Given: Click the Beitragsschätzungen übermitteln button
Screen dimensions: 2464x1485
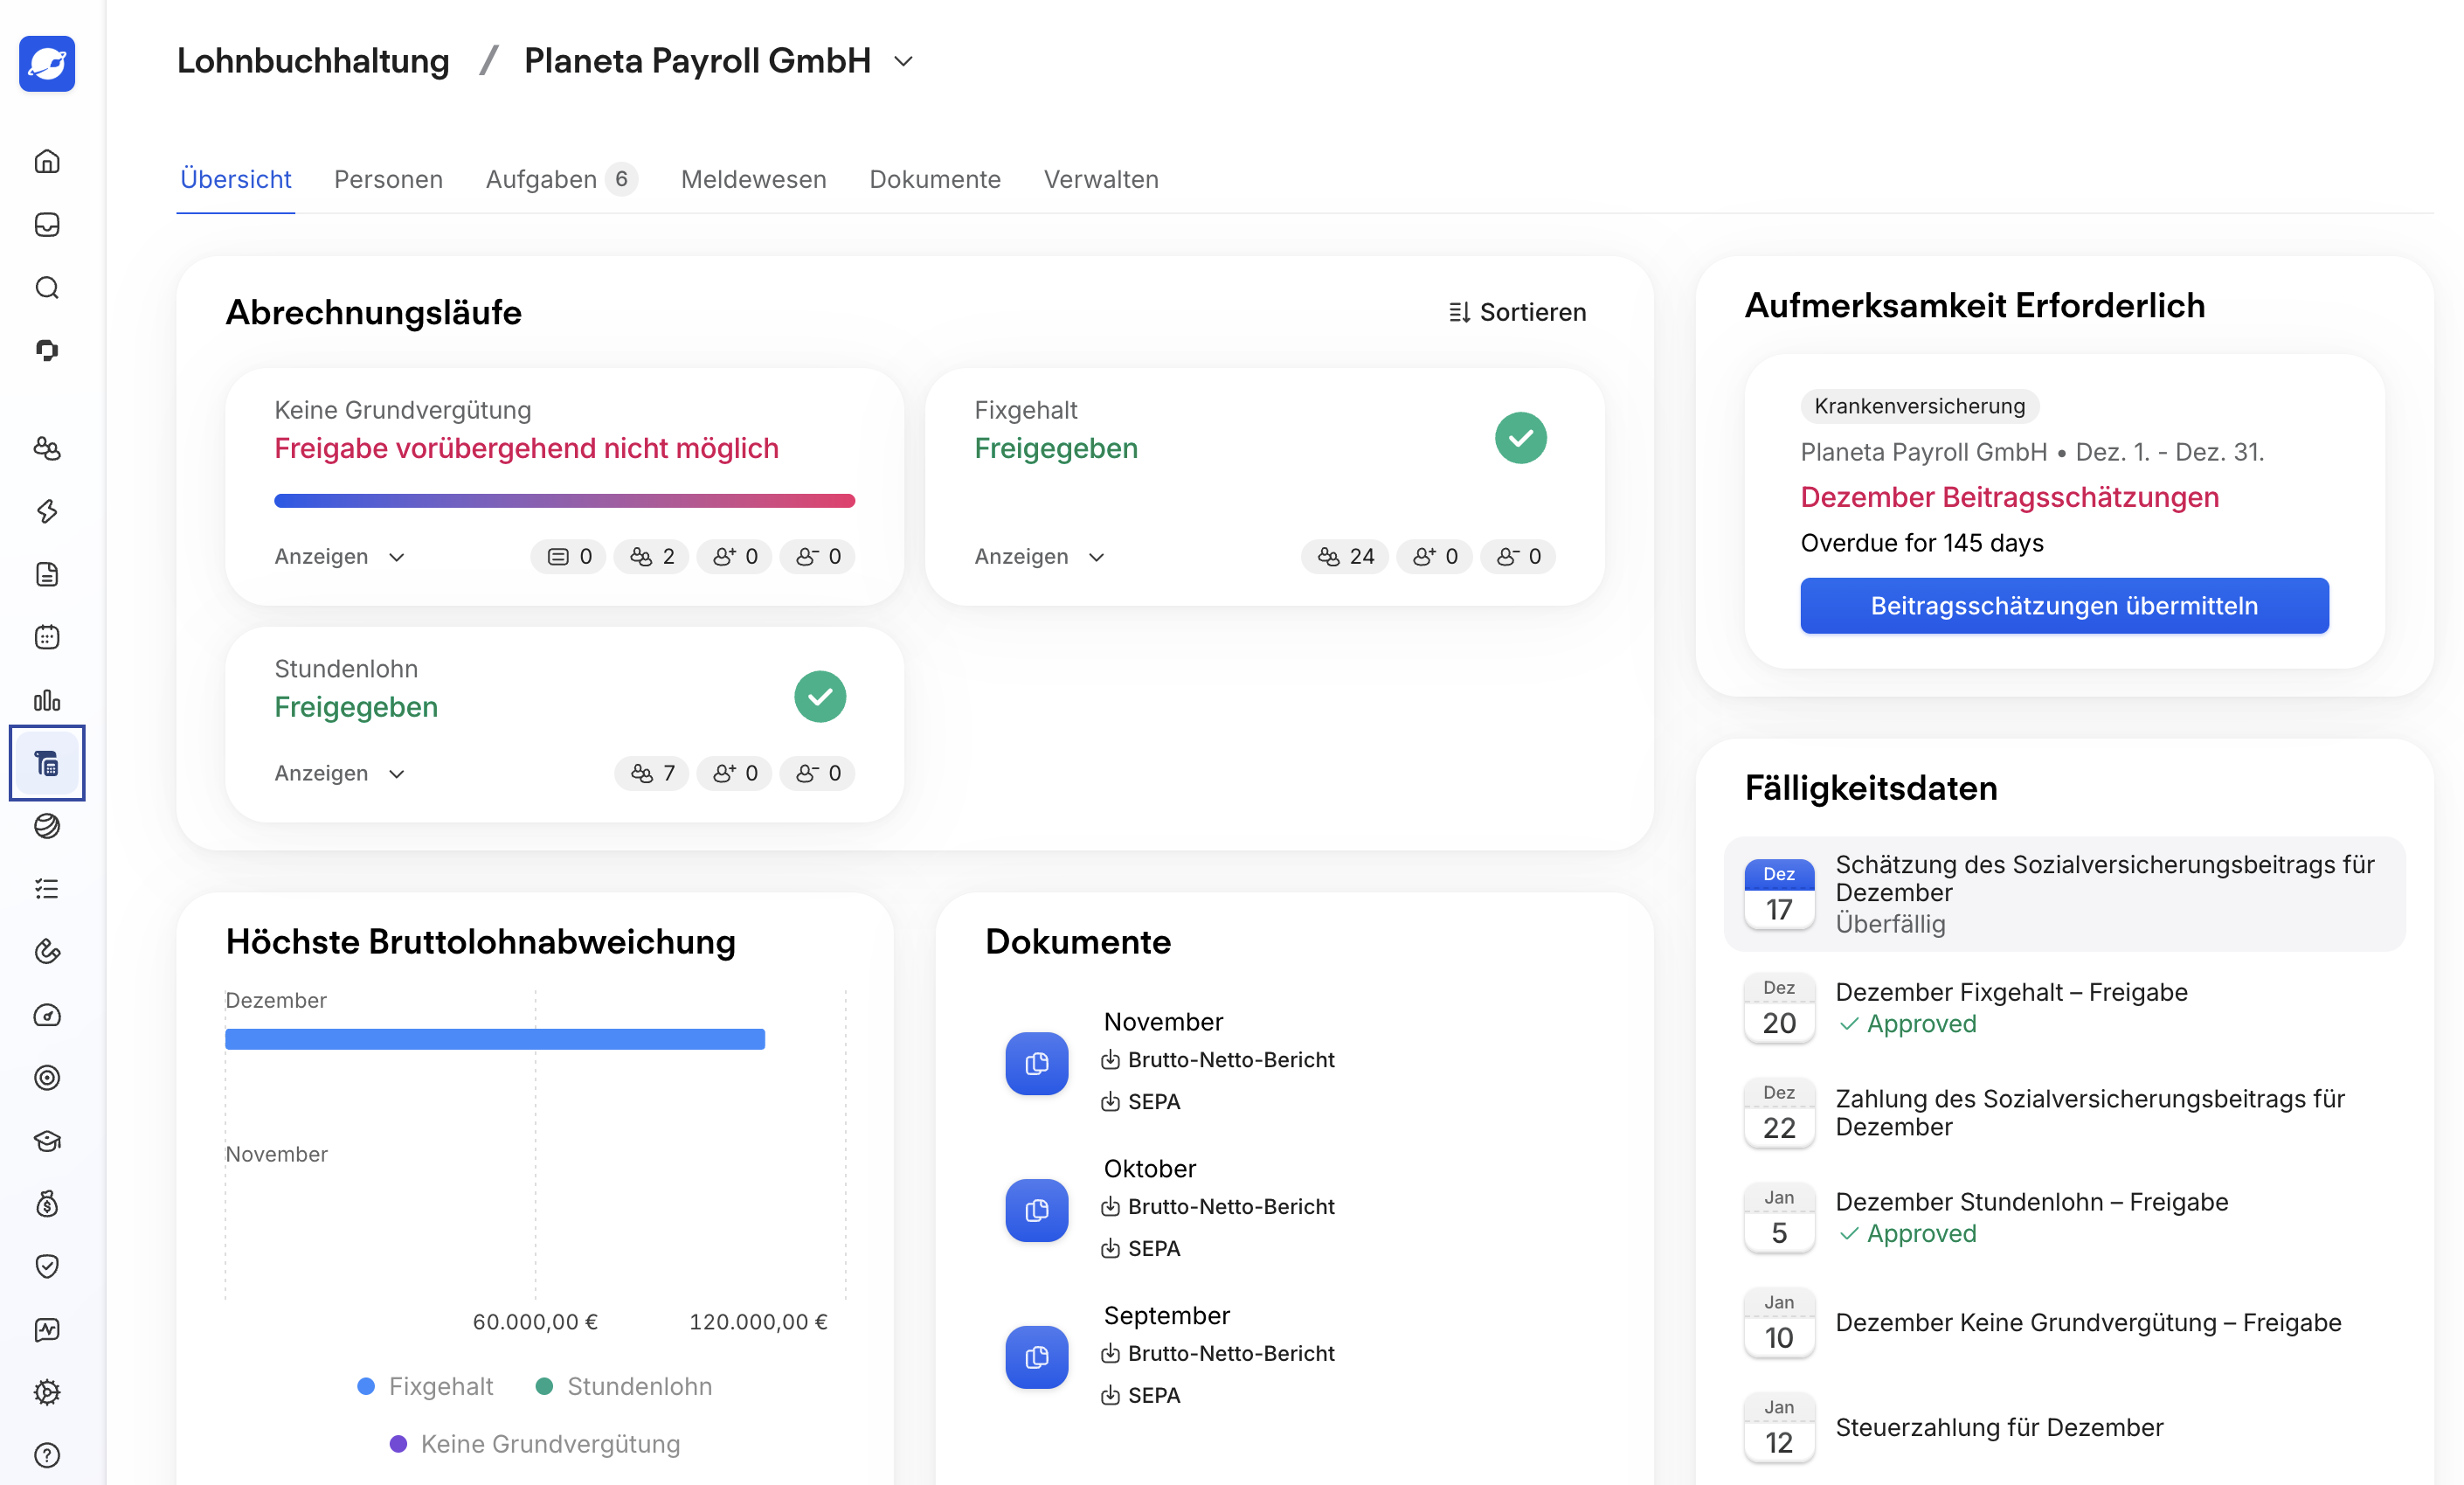Looking at the screenshot, I should [x=2064, y=605].
